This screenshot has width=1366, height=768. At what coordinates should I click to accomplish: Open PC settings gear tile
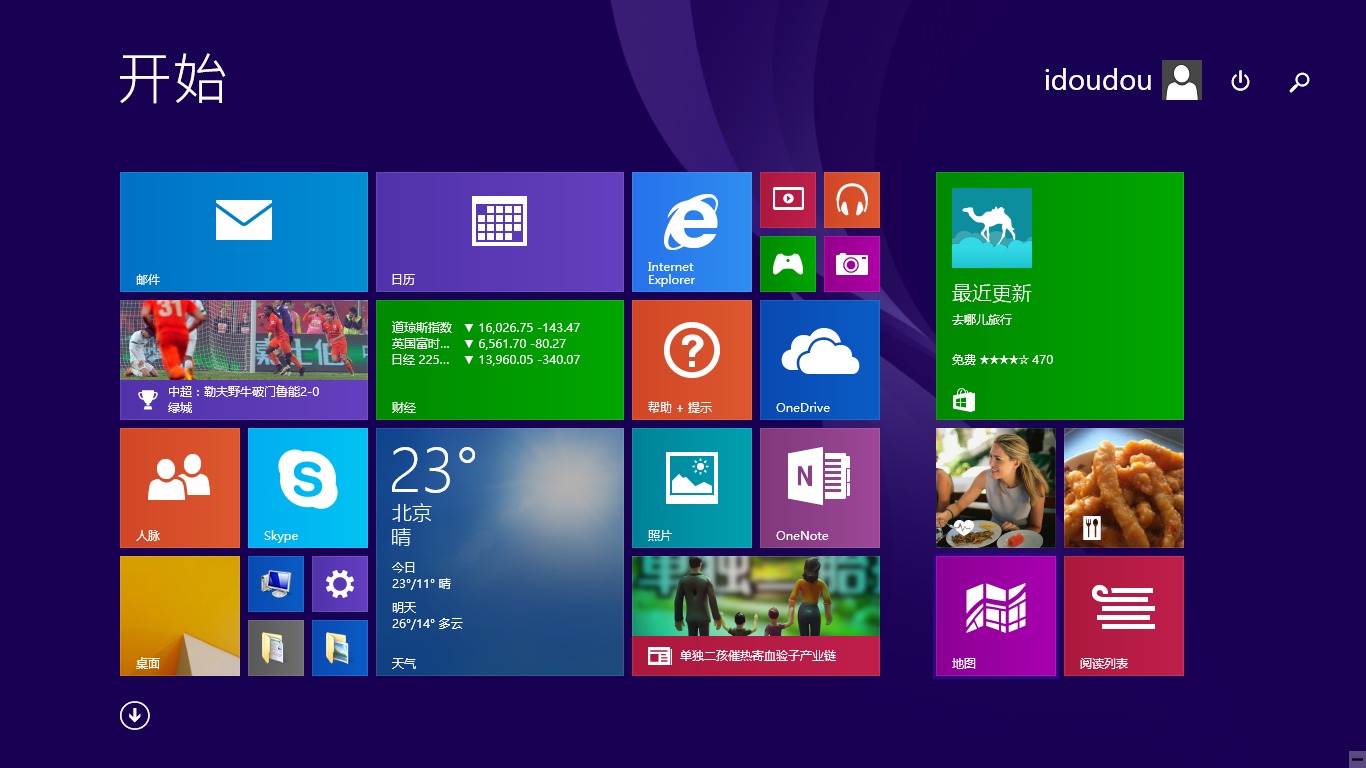pos(339,584)
